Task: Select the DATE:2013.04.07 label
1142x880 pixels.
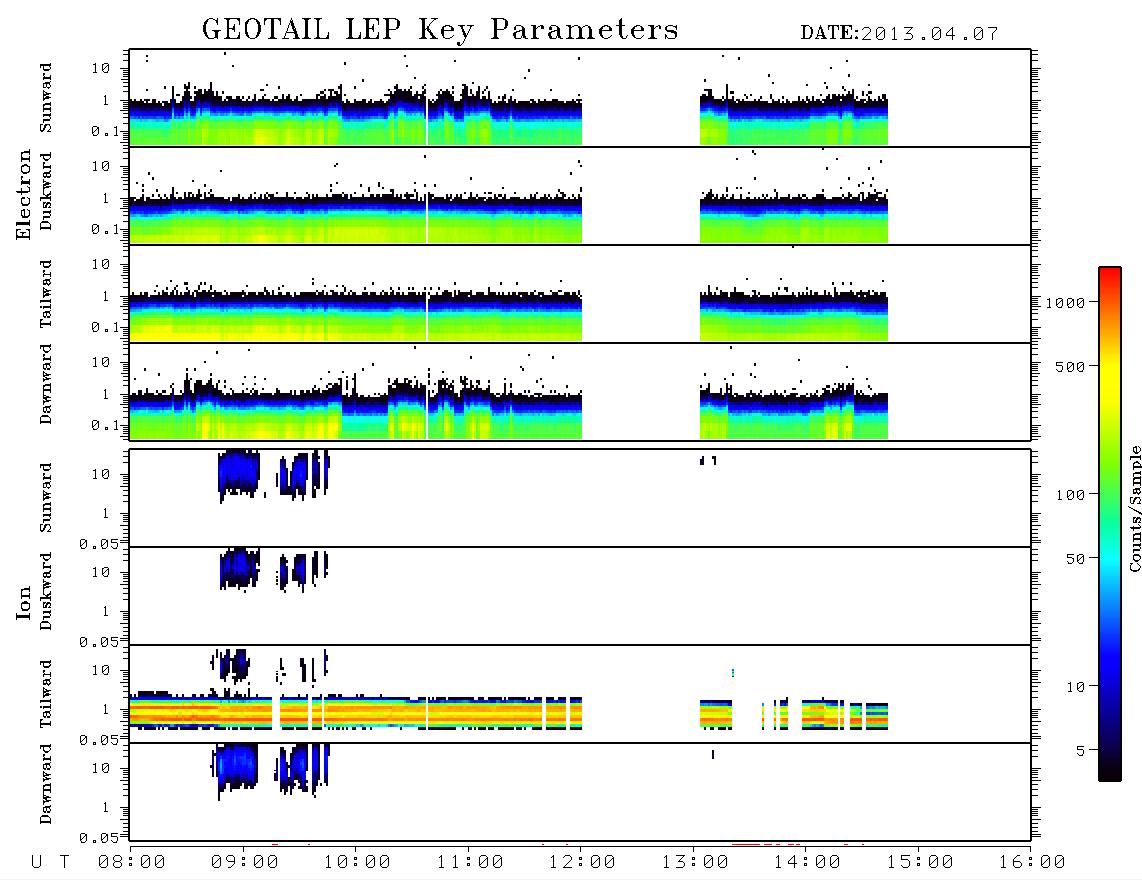Action: coord(899,34)
